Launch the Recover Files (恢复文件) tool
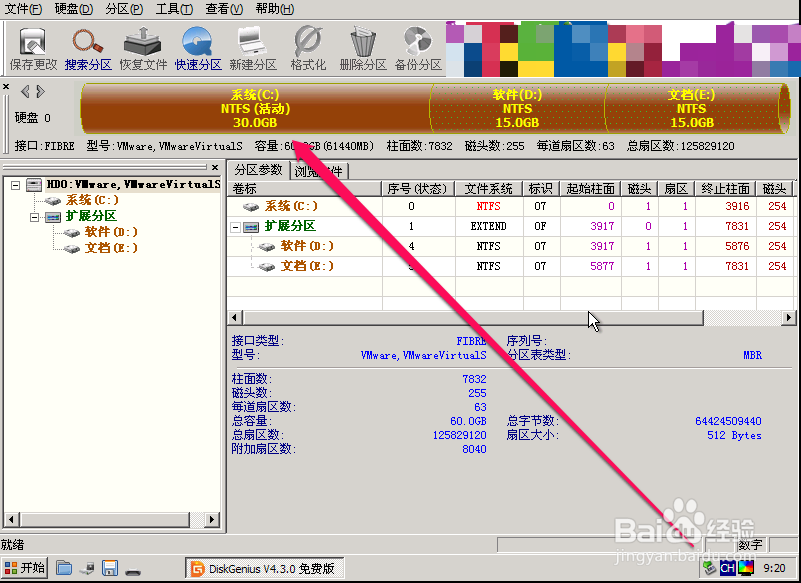The height and width of the screenshot is (583, 801). 143,49
